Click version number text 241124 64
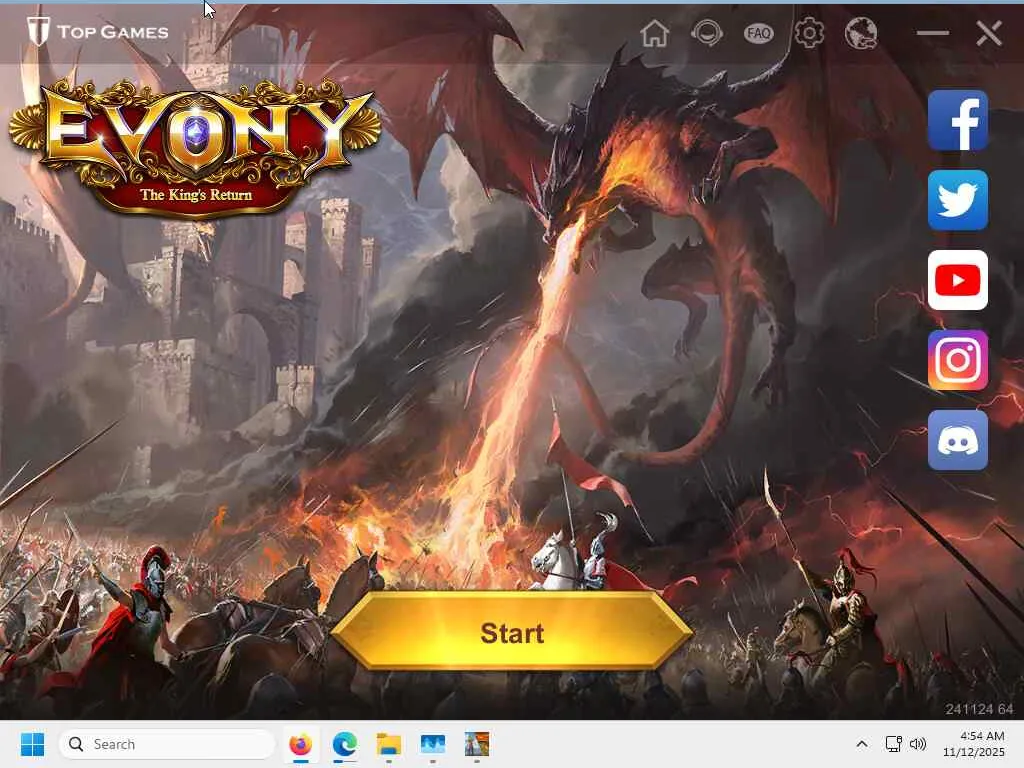Screen dimensions: 1024x768 [979, 709]
